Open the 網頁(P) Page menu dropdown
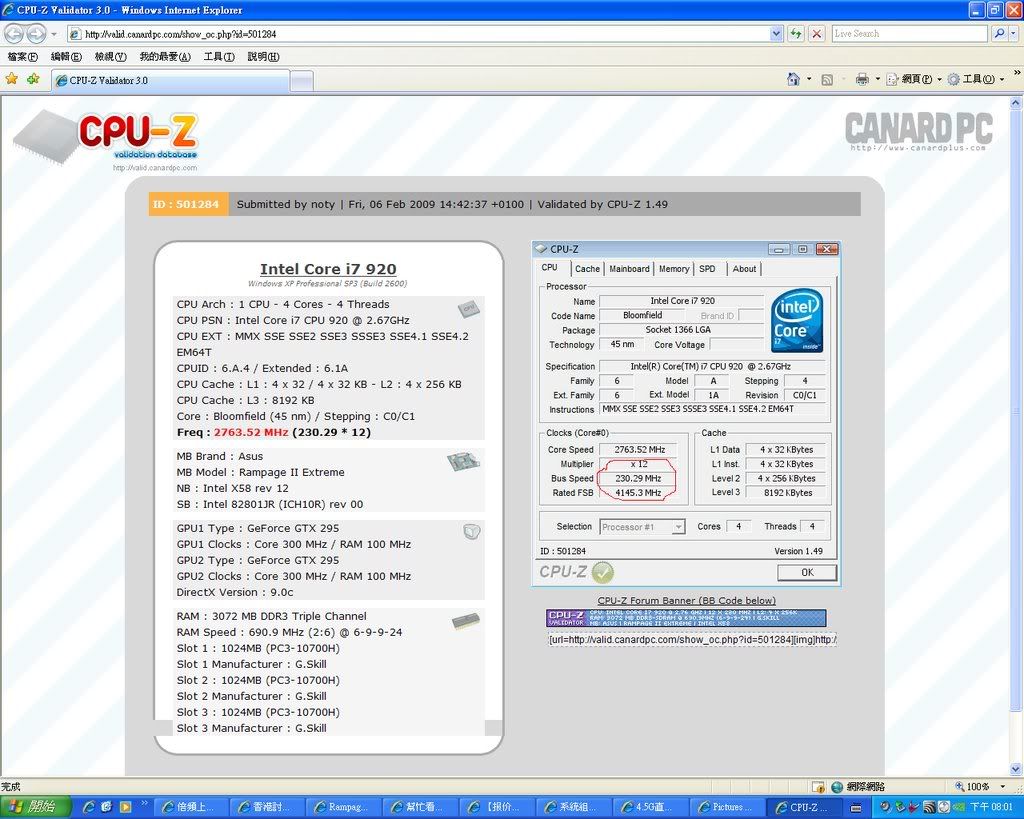 [914, 79]
